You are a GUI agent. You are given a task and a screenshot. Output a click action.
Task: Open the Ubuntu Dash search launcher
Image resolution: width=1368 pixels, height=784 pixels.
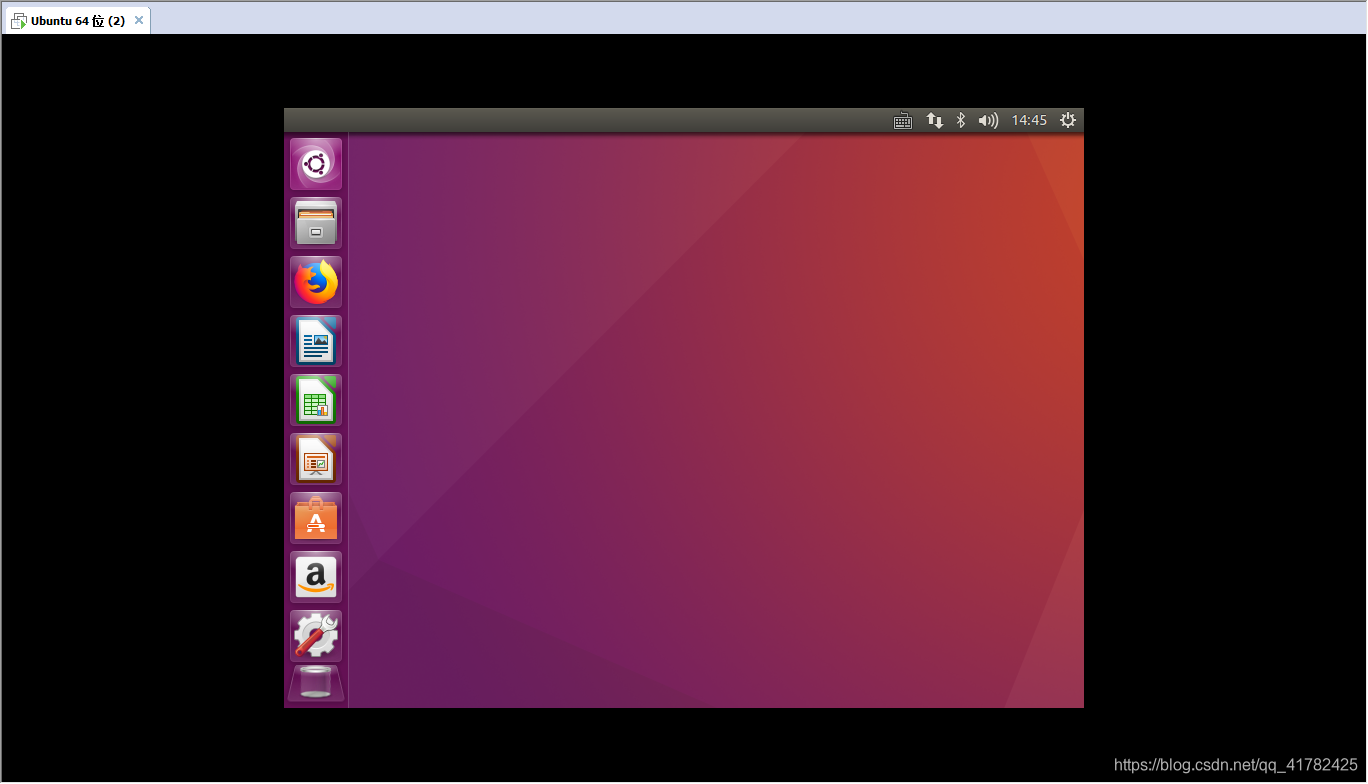click(316, 164)
